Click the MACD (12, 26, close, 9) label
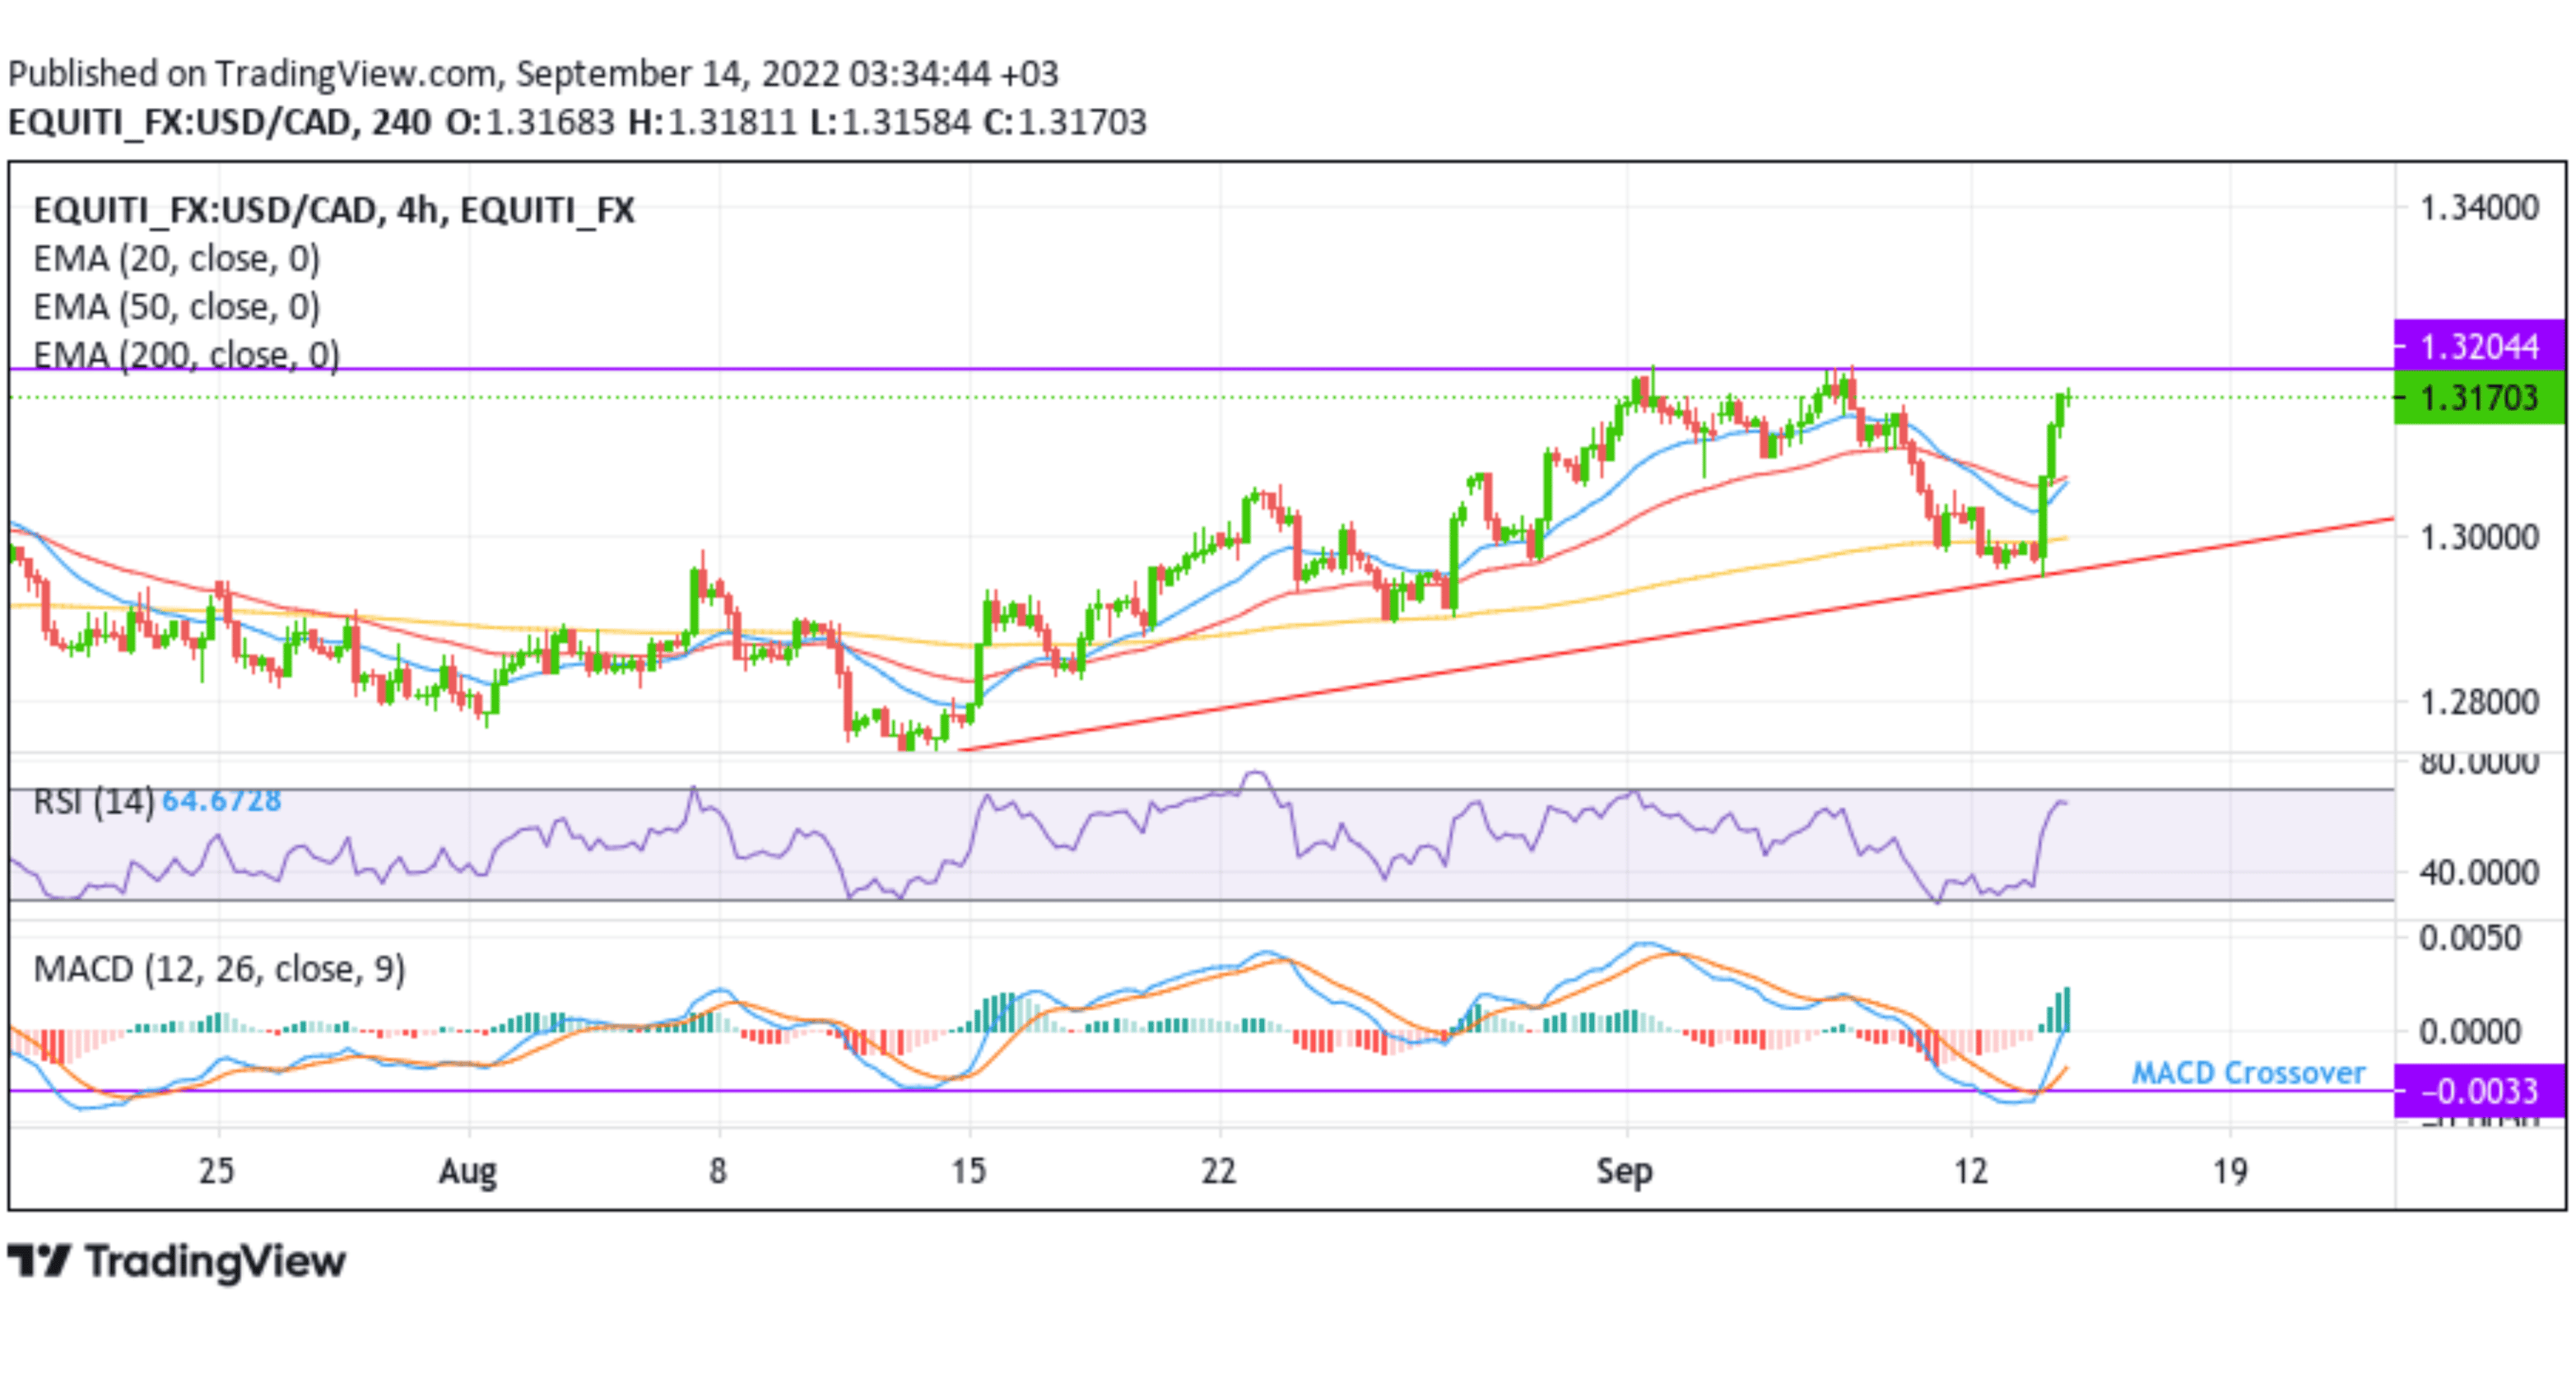 (220, 969)
